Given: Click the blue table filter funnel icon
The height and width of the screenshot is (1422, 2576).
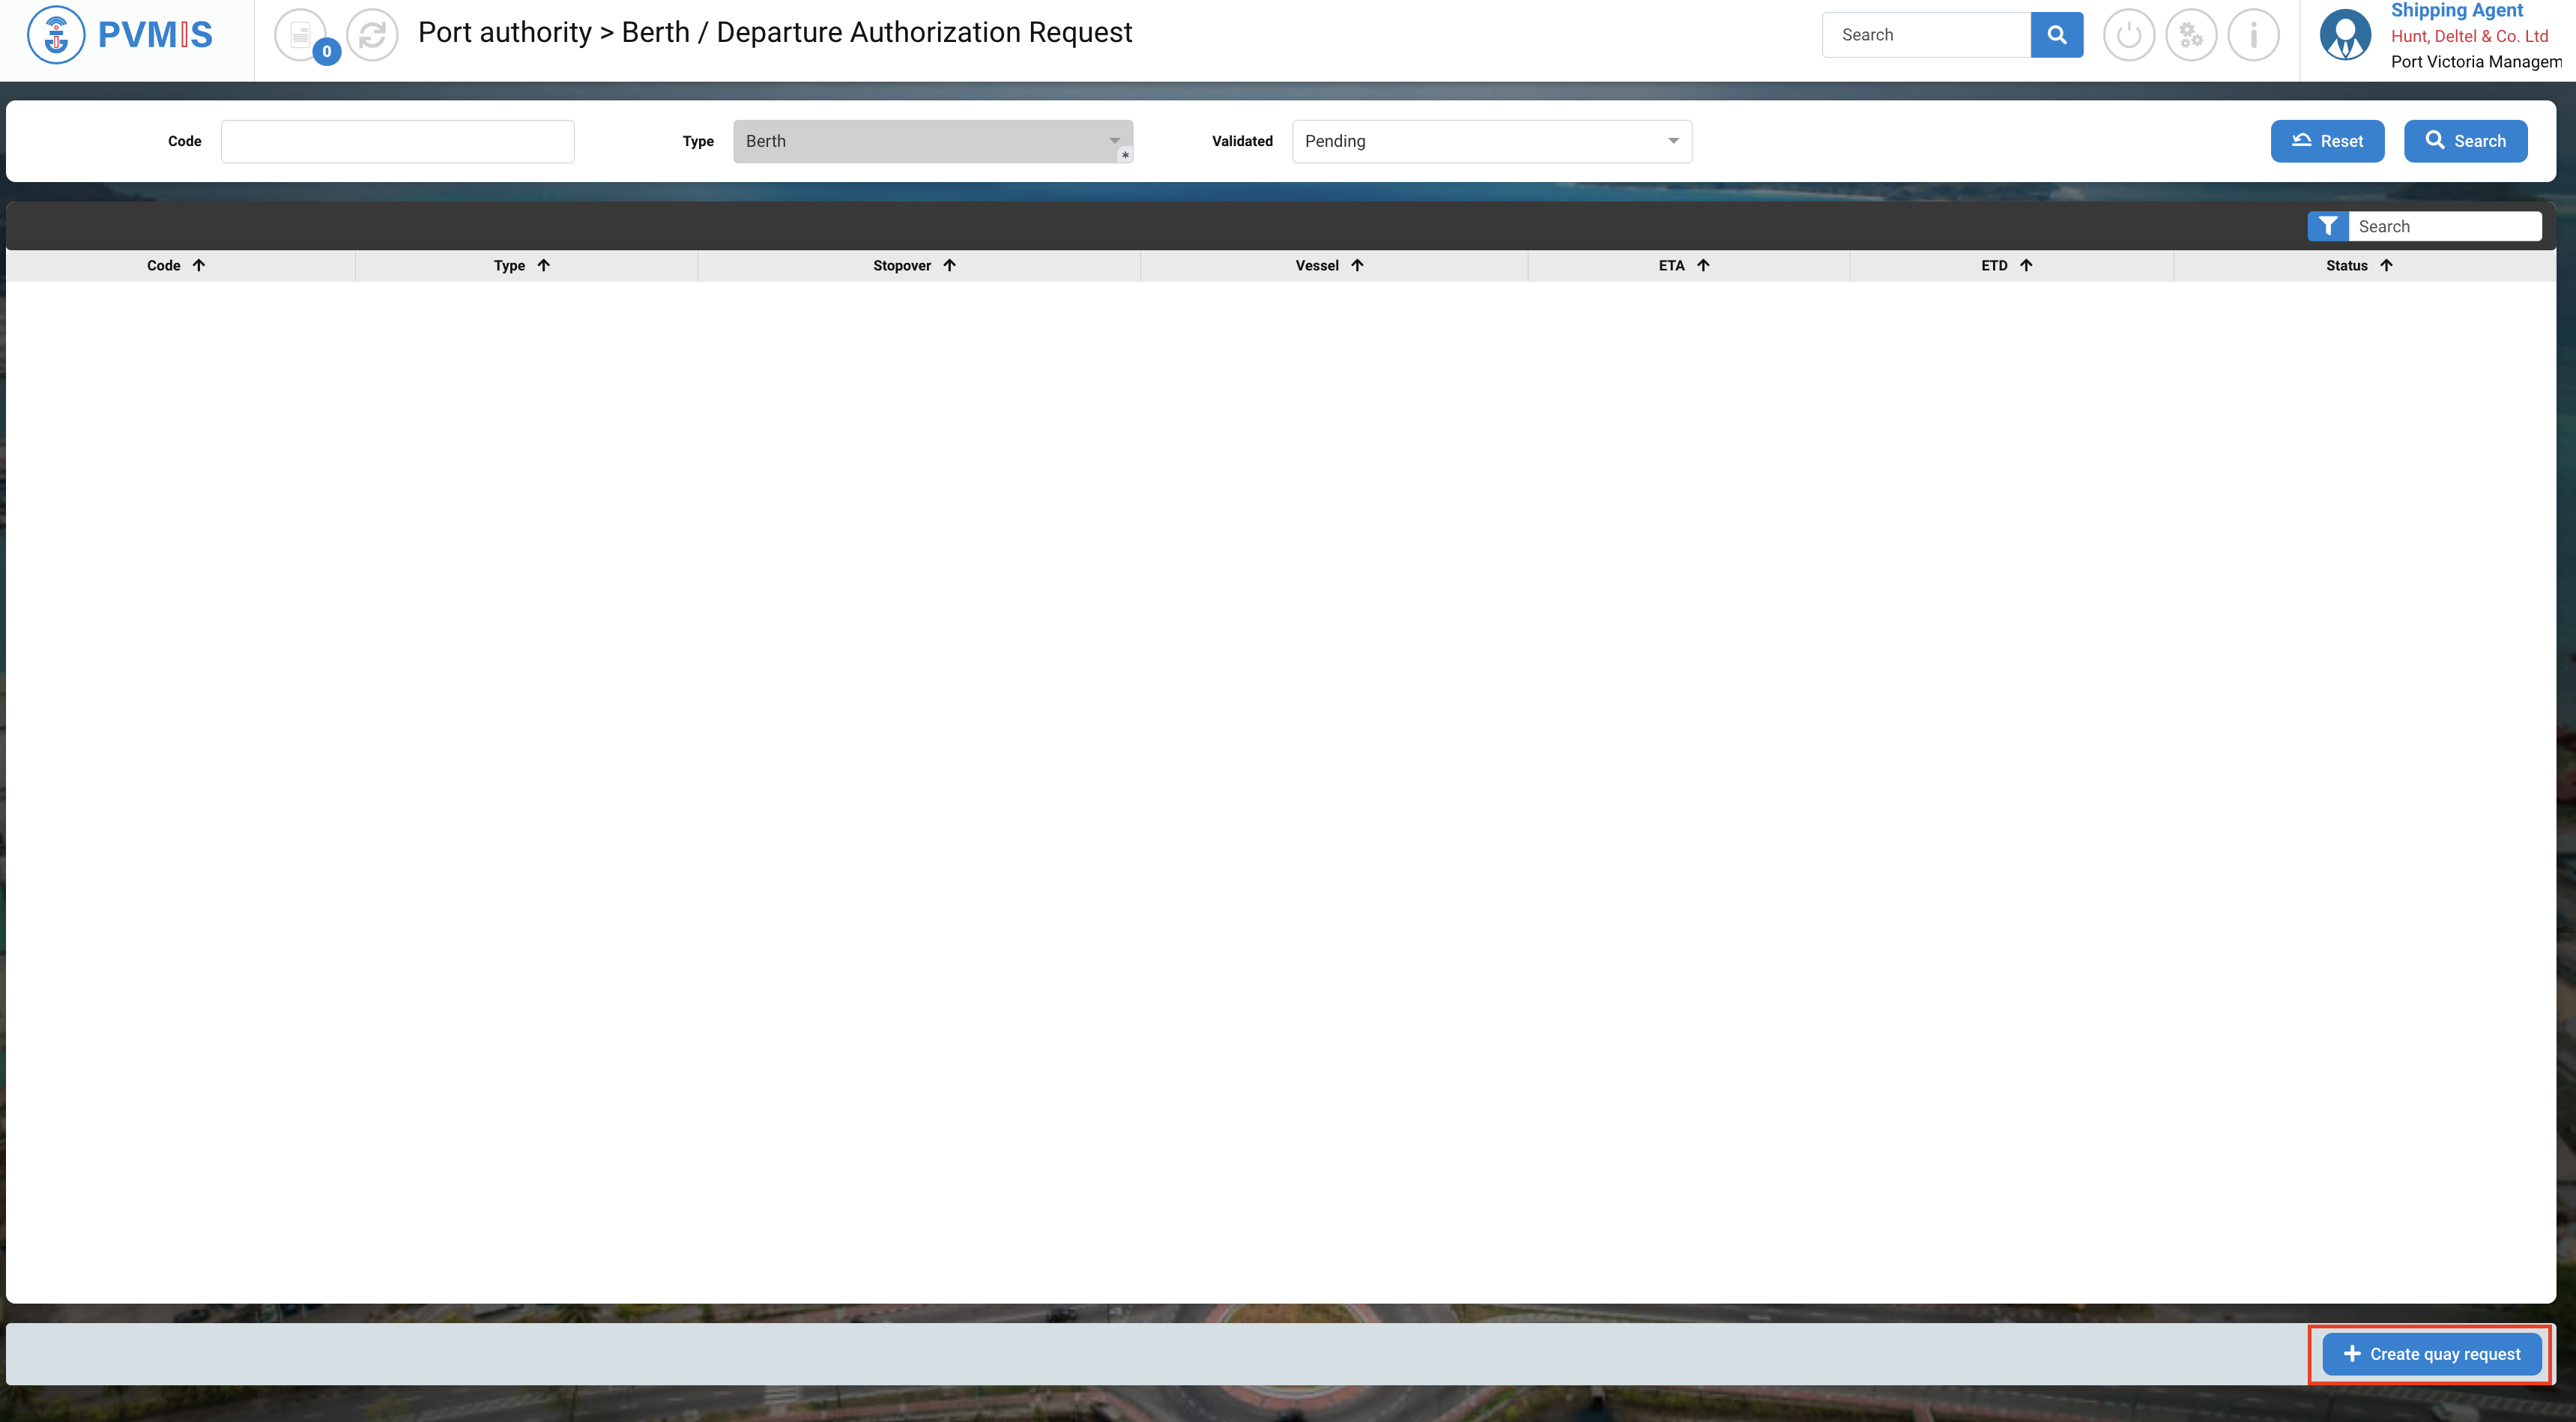Looking at the screenshot, I should pos(2327,226).
